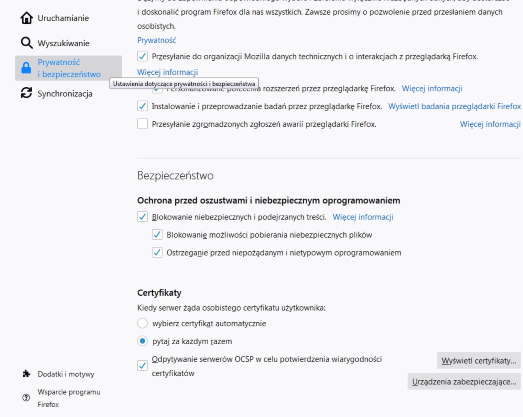
Task: Click the Synchronizacja arrows icon
Action: [26, 93]
